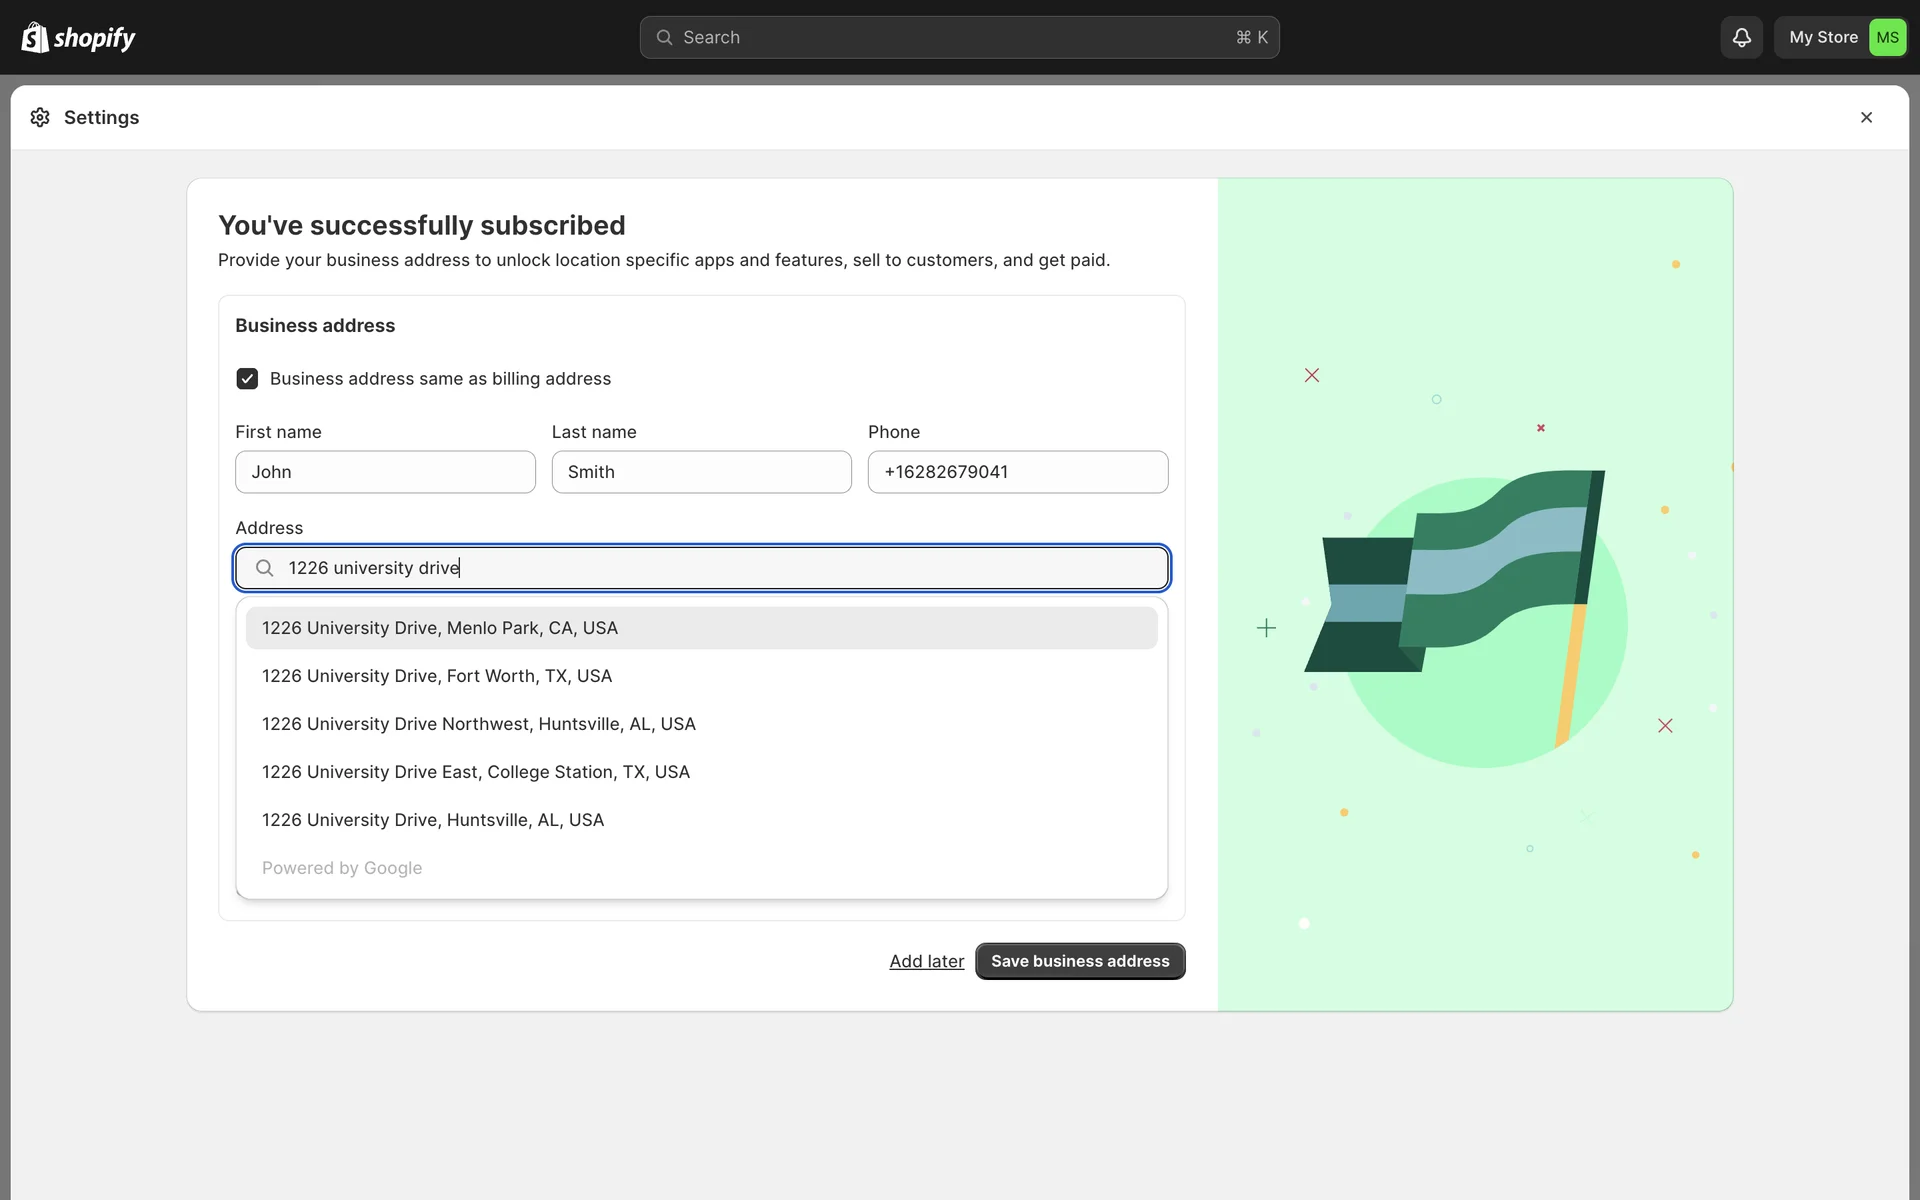Click Save business address button
The image size is (1920, 1200).
1080,961
